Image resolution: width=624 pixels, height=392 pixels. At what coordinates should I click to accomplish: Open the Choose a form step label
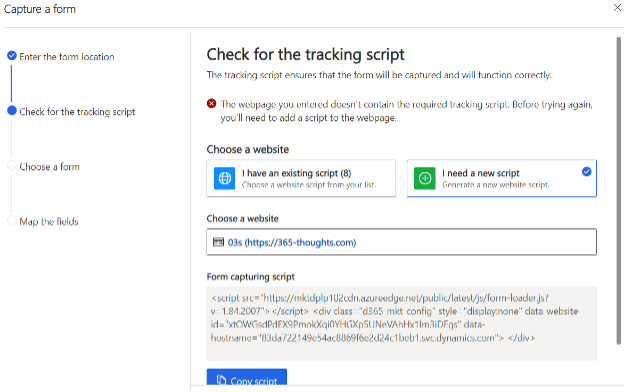click(49, 166)
